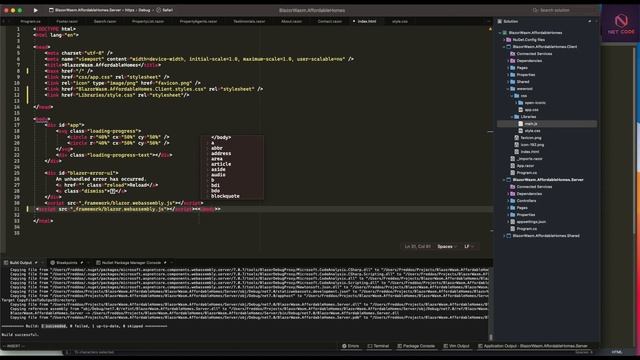The width and height of the screenshot is (640, 360).
Task: Select the Index.html editor tab
Action: pos(367,22)
